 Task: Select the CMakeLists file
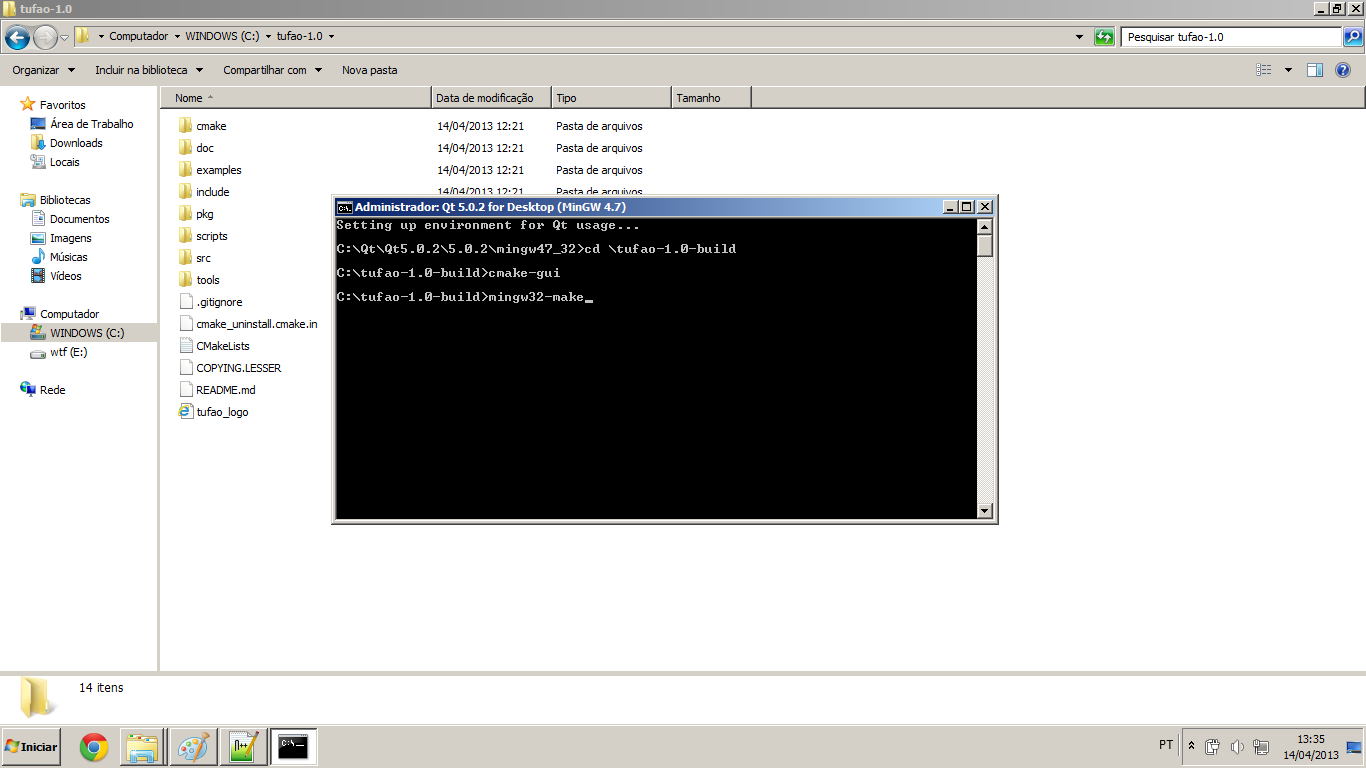point(214,346)
